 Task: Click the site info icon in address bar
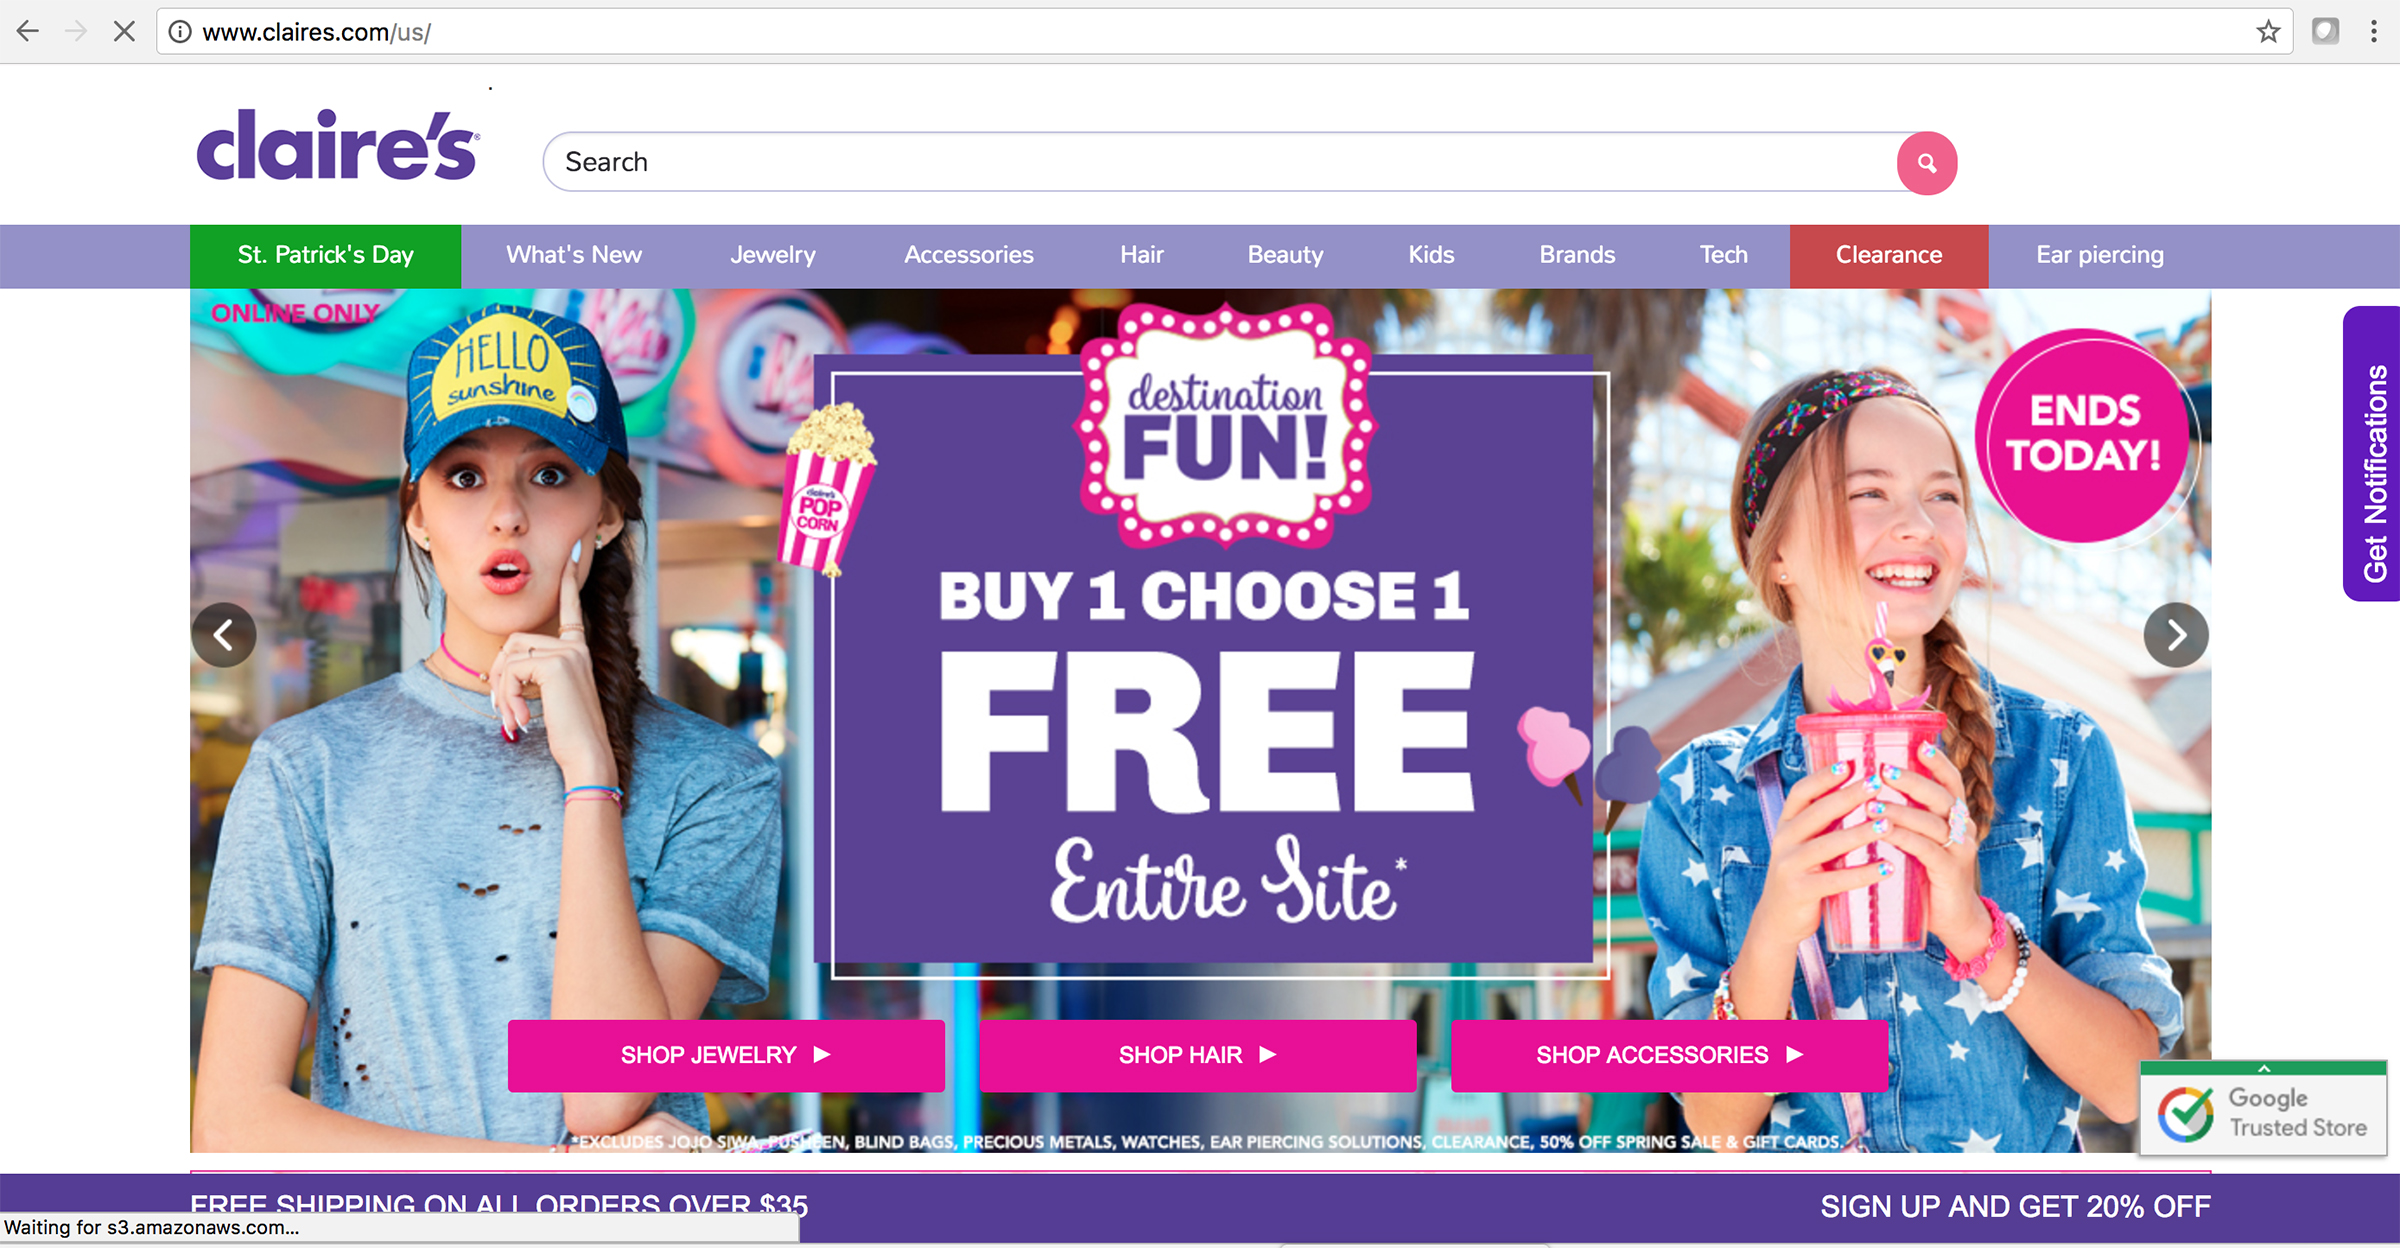(x=180, y=32)
